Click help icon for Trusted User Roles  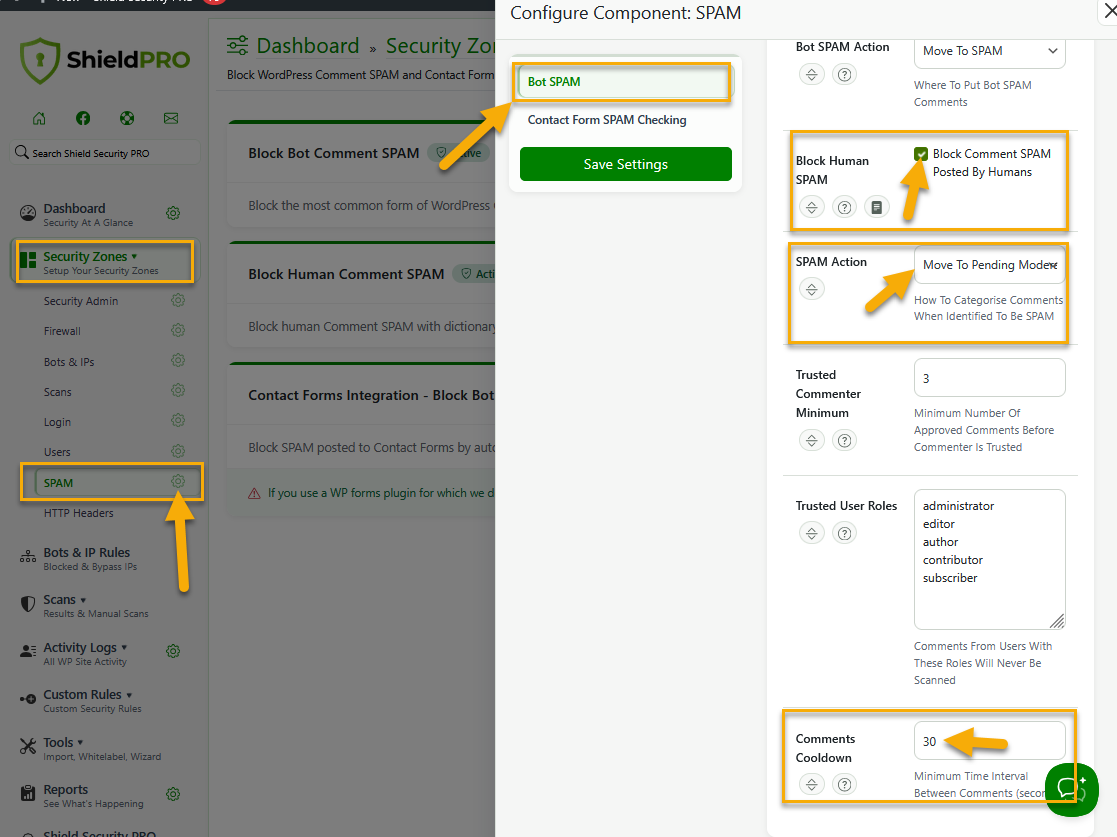(844, 533)
